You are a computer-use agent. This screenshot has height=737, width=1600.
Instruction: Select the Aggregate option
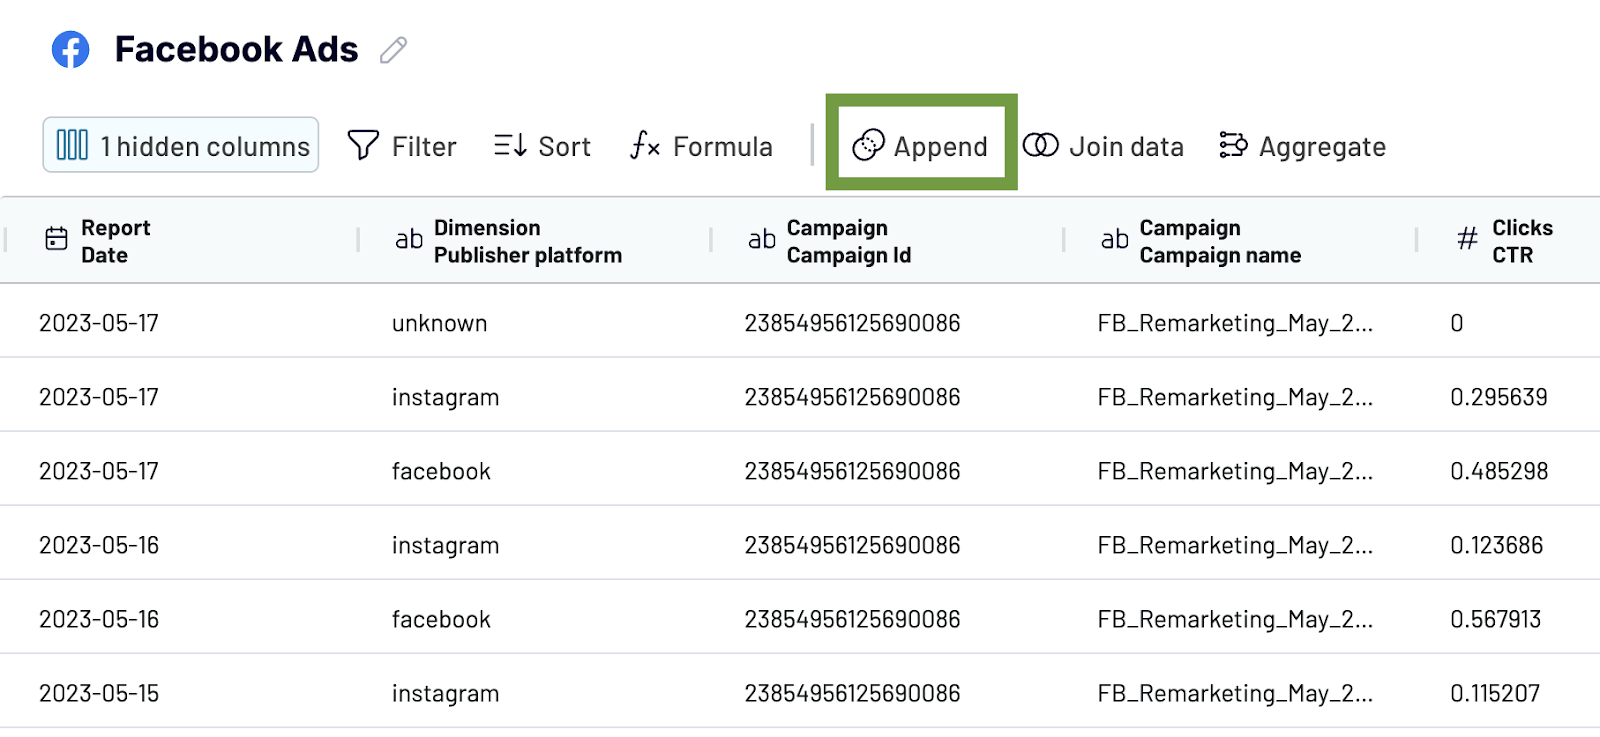coord(1302,146)
